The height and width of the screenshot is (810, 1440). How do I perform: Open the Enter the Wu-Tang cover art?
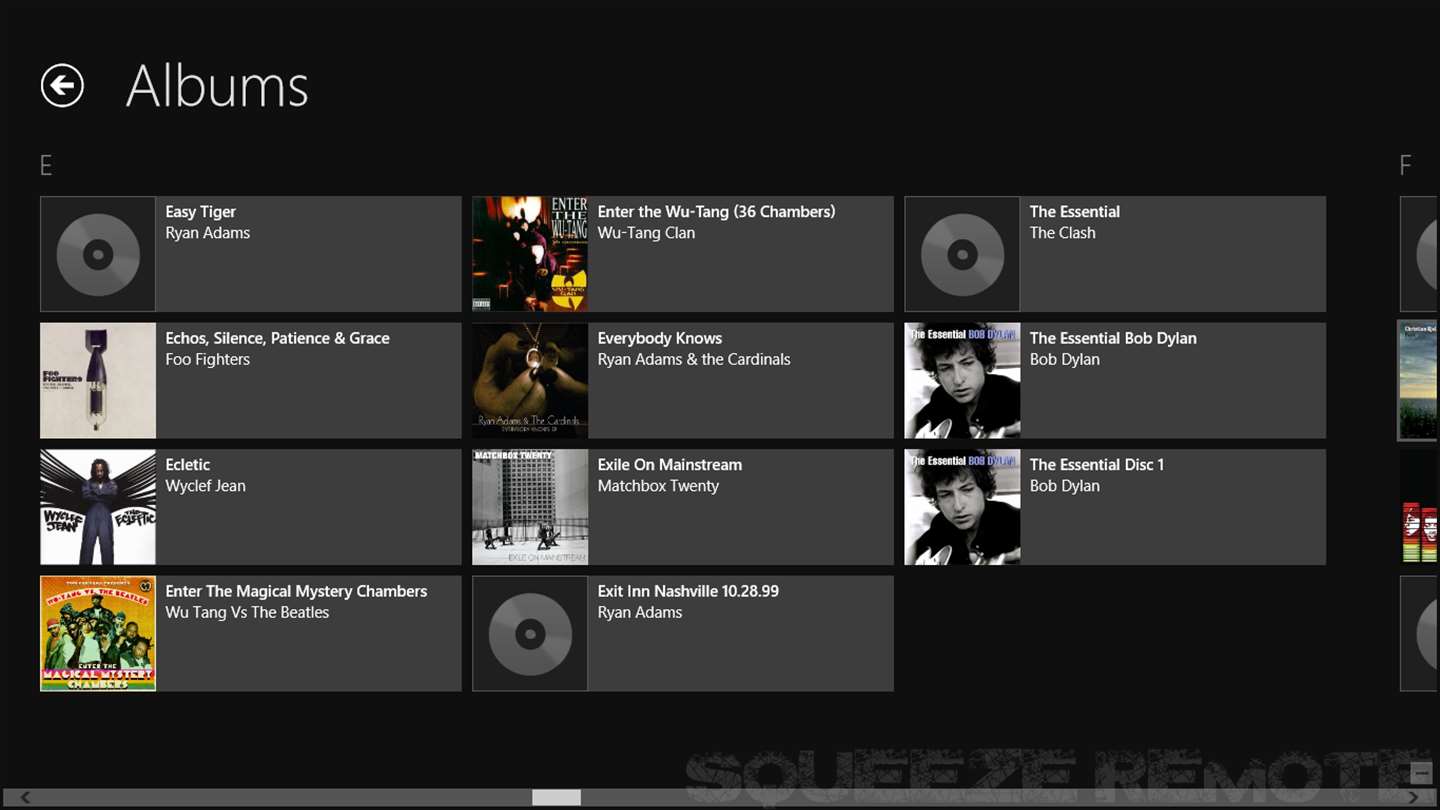530,254
